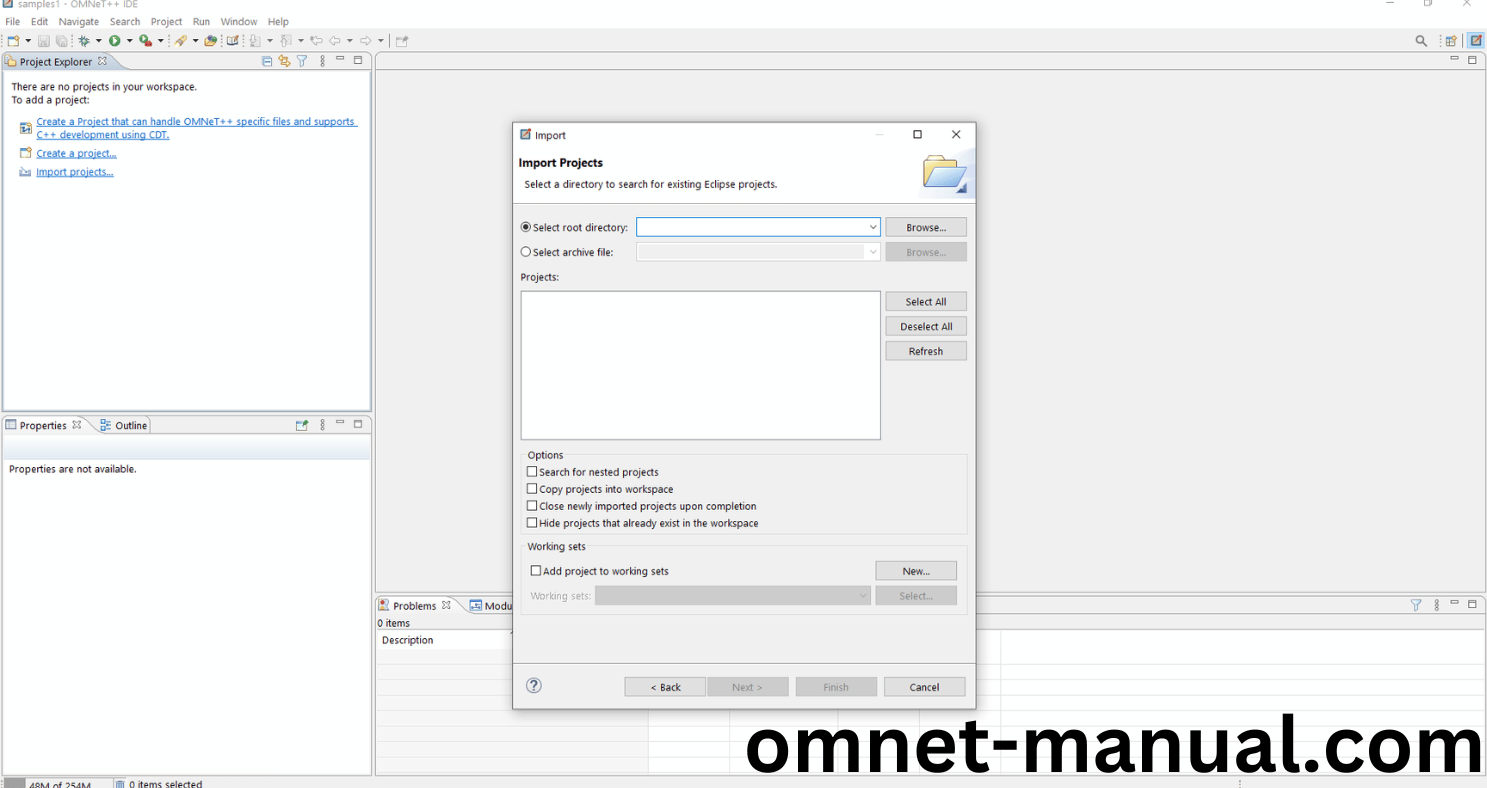Image resolution: width=1487 pixels, height=788 pixels.
Task: Click the Problems view filter funnel icon
Action: coord(1416,605)
